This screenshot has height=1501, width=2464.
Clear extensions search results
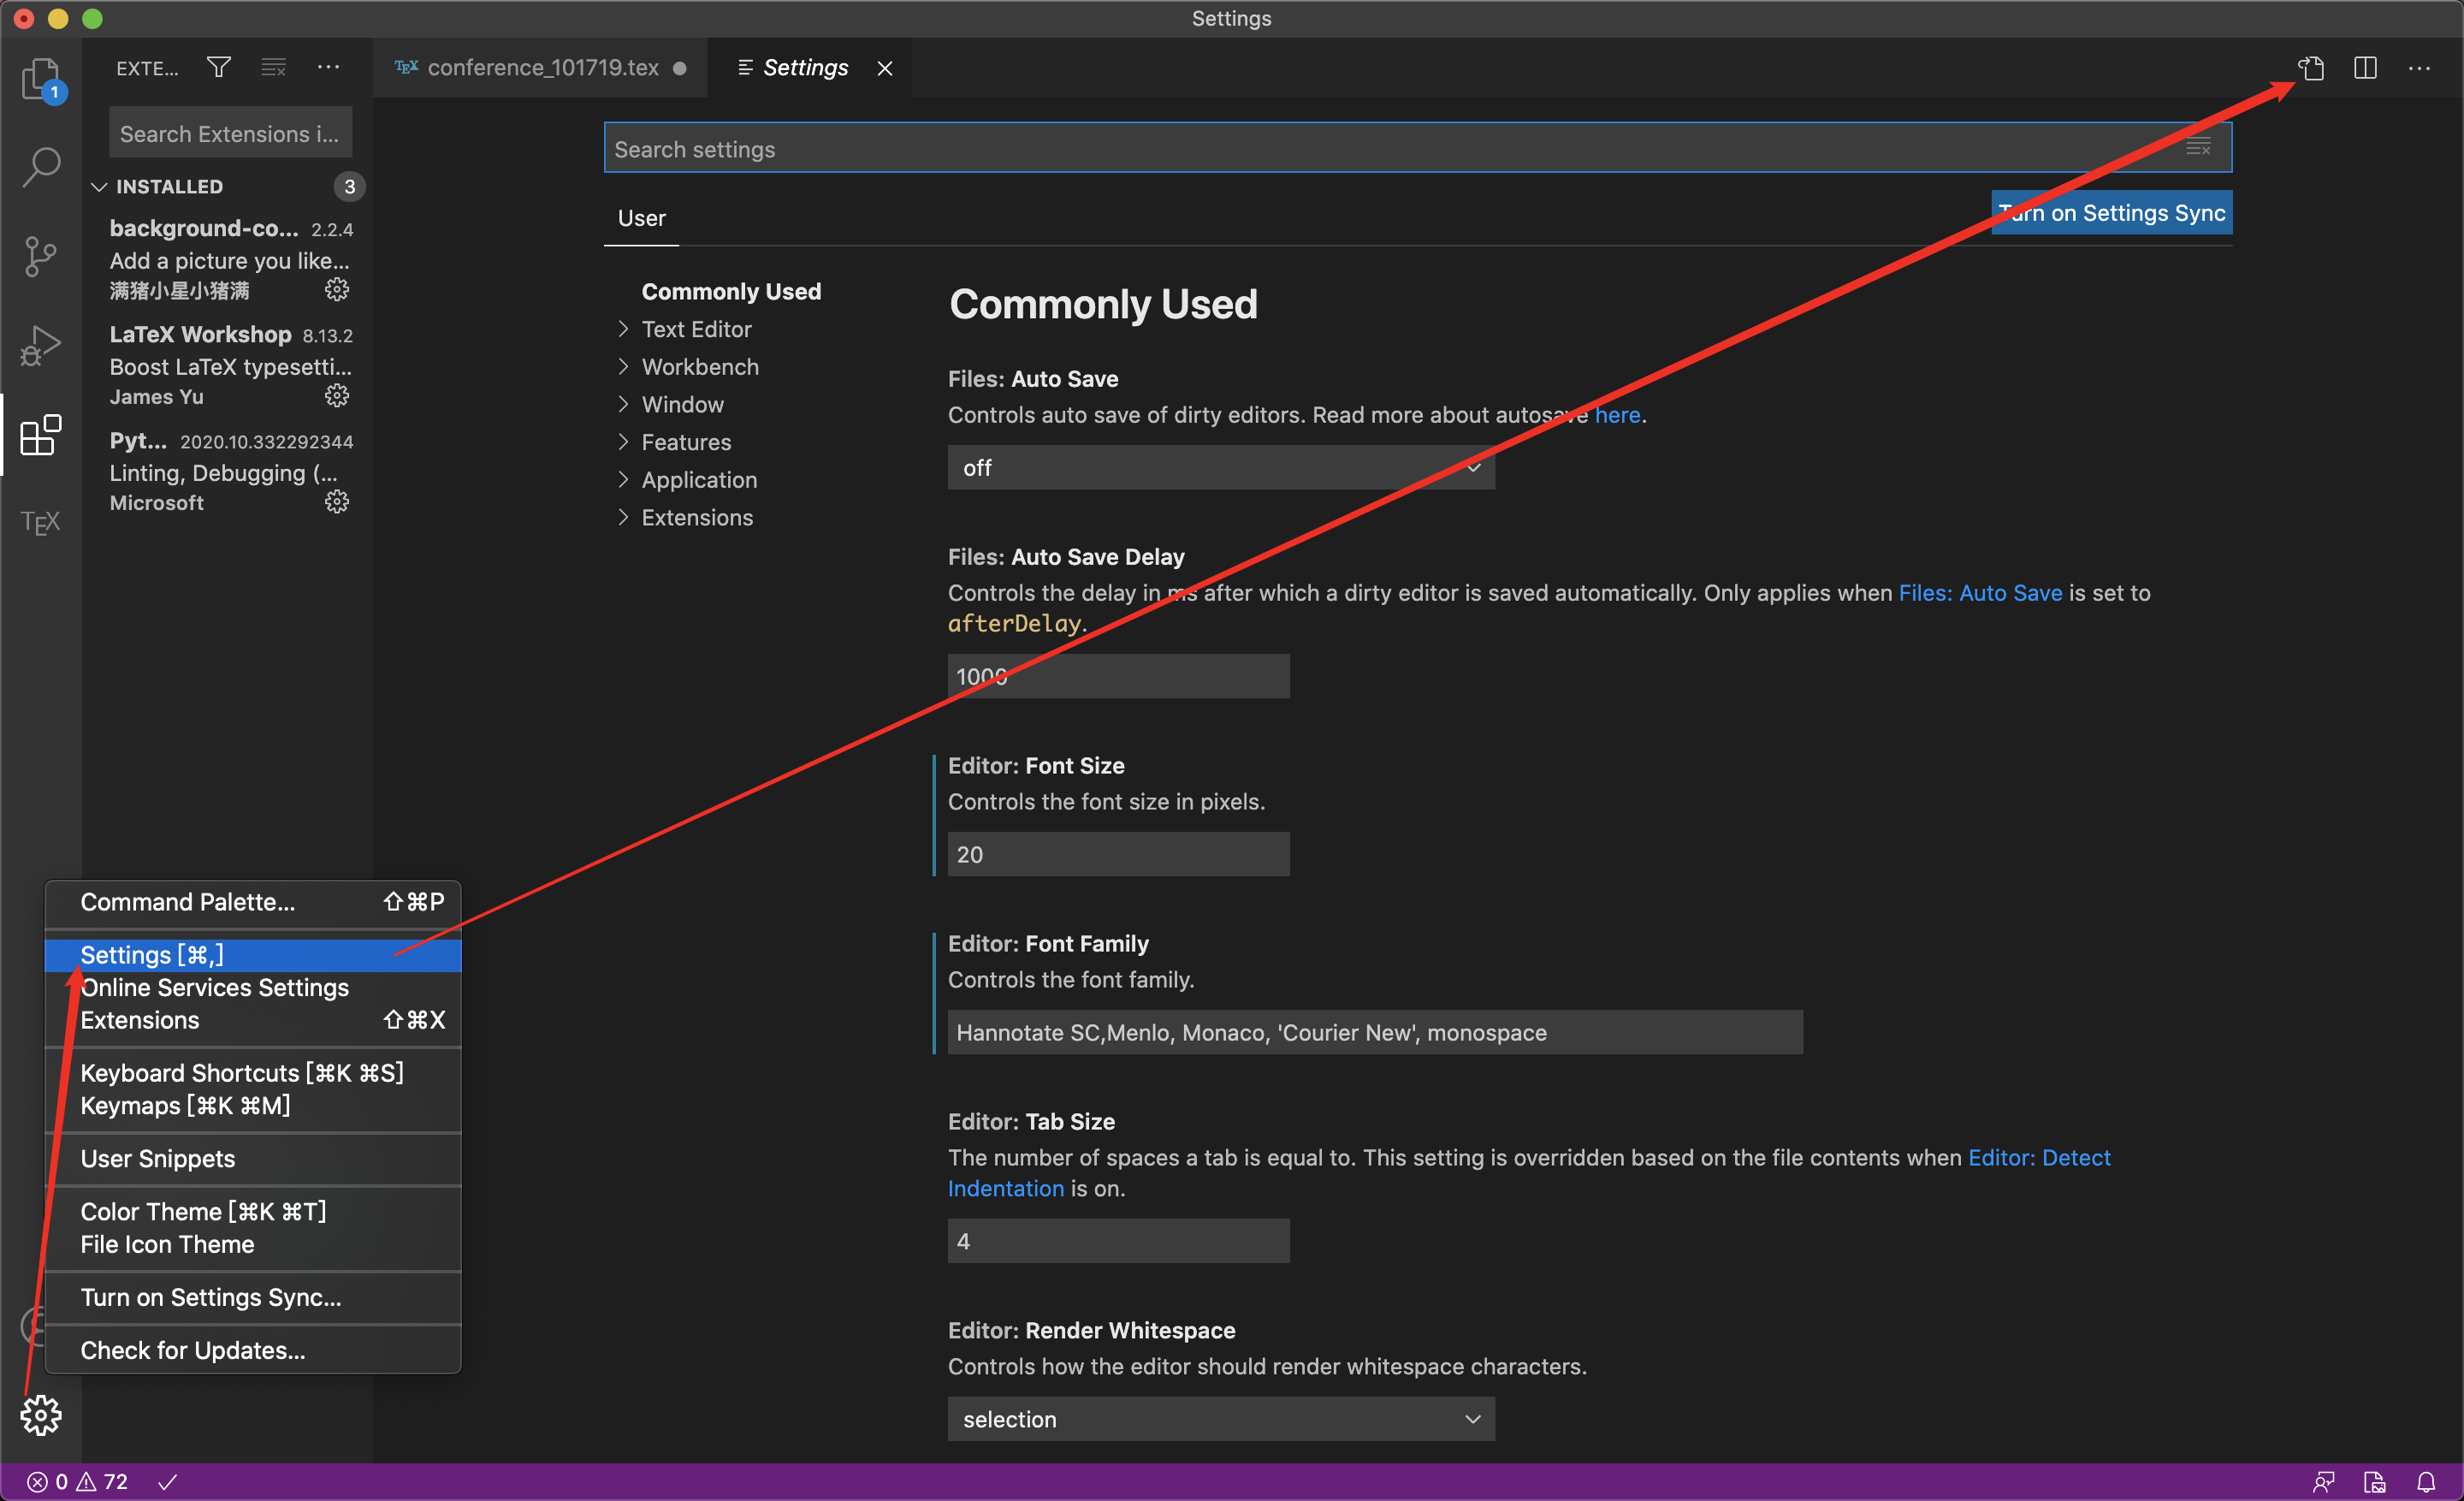pyautogui.click(x=273, y=67)
